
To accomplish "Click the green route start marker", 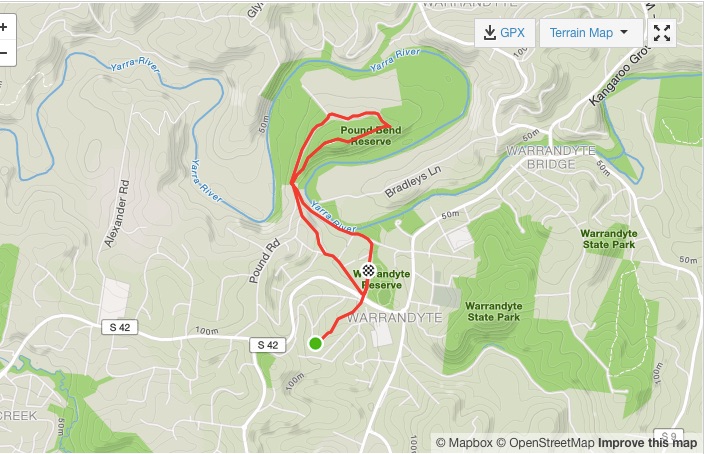I will point(316,343).
